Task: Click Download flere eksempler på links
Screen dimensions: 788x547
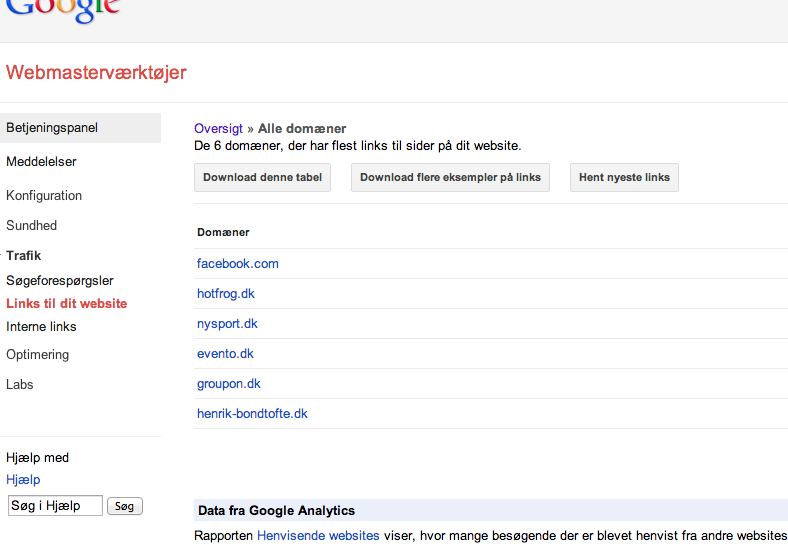Action: click(450, 177)
